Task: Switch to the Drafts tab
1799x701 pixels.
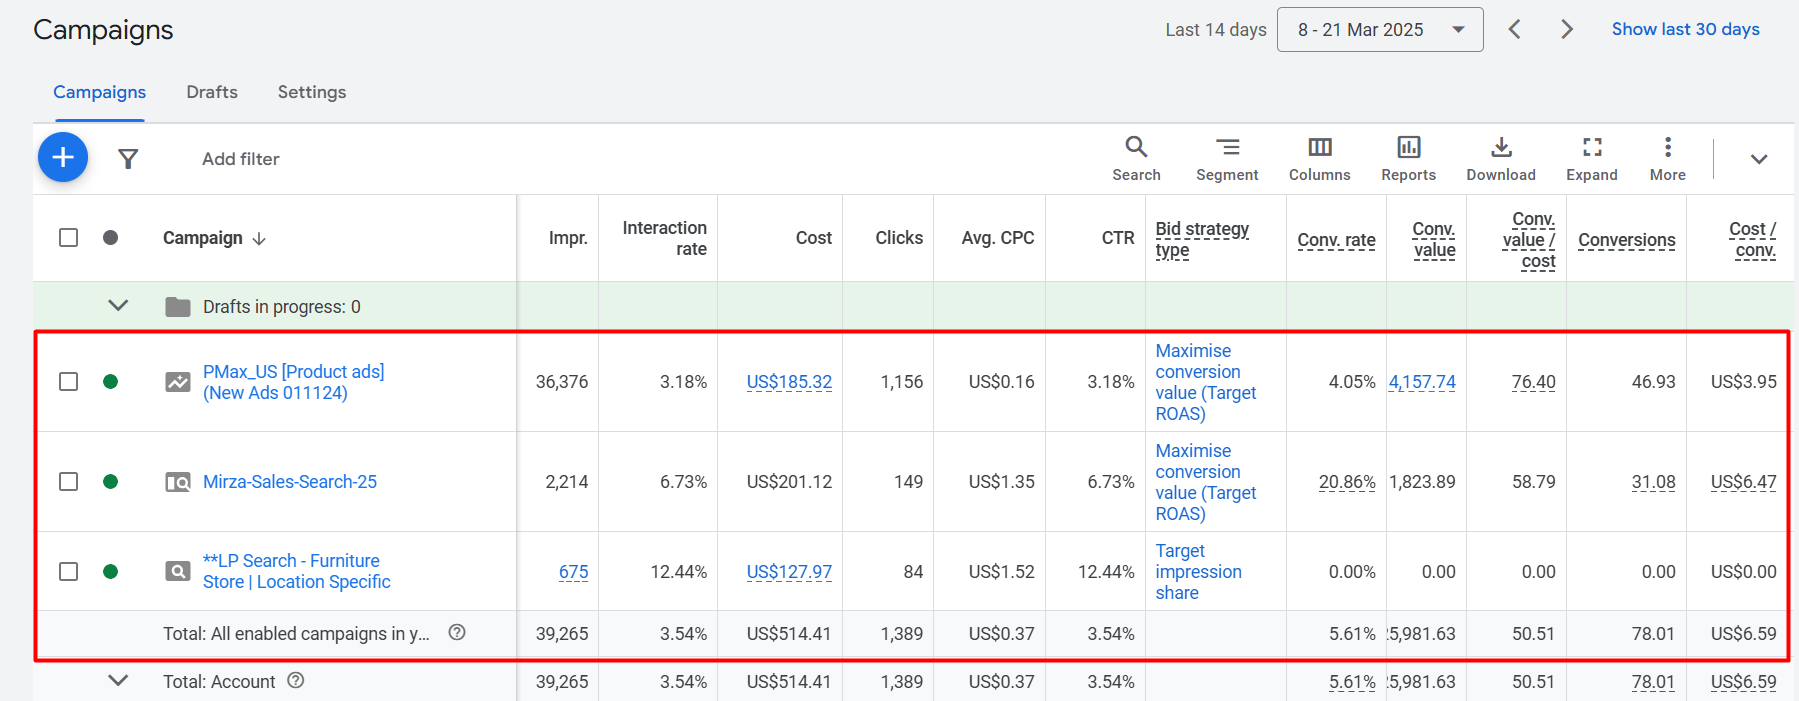Action: (212, 92)
